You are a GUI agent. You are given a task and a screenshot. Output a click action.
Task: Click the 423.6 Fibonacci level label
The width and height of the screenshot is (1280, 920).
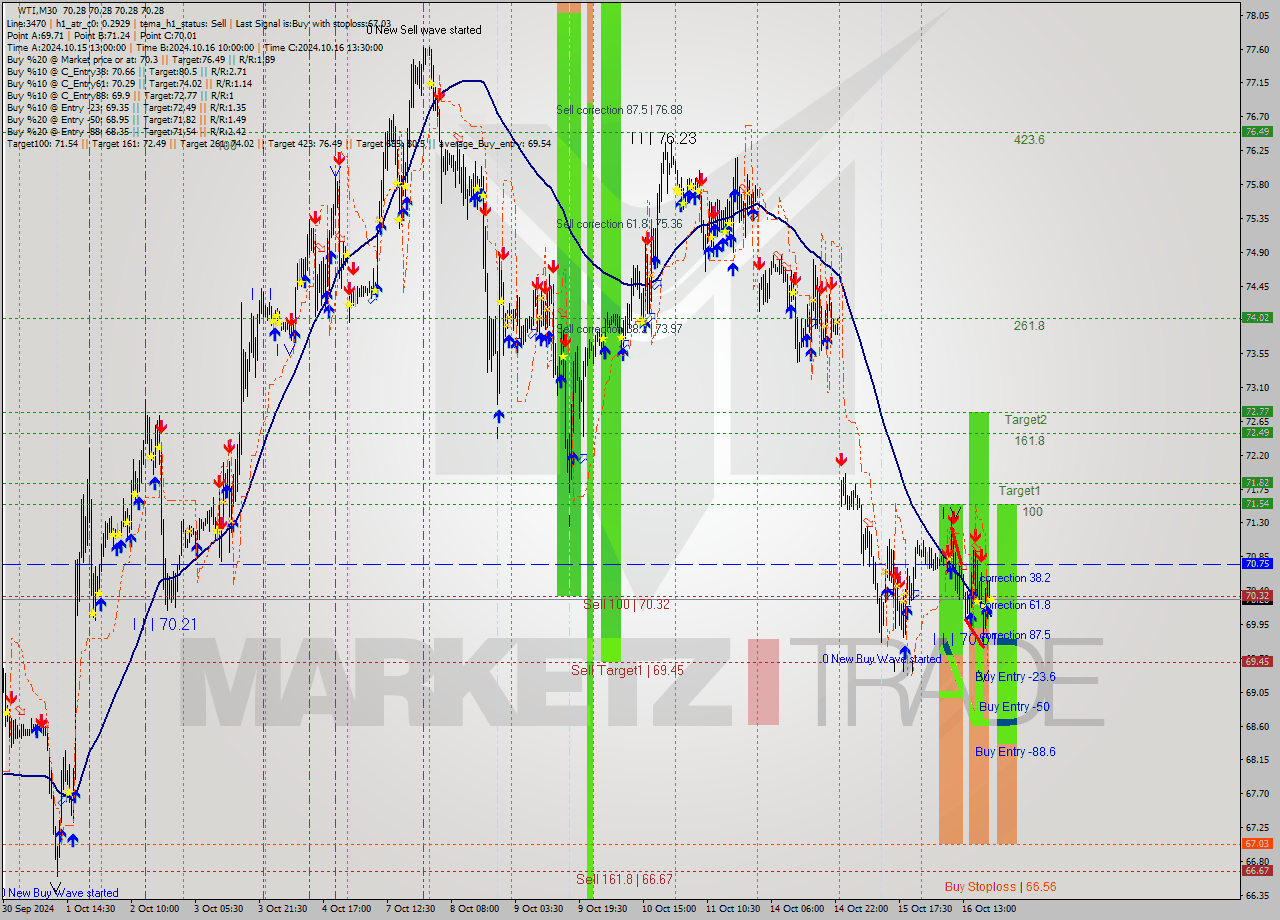(1029, 140)
